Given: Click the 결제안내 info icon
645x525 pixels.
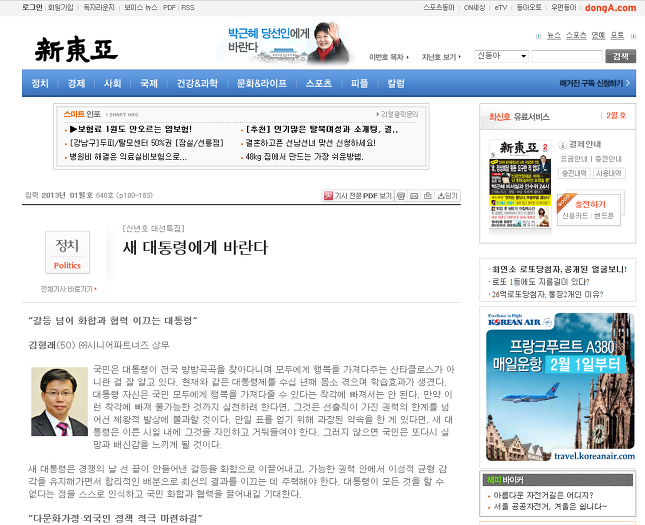Looking at the screenshot, I should (562, 145).
